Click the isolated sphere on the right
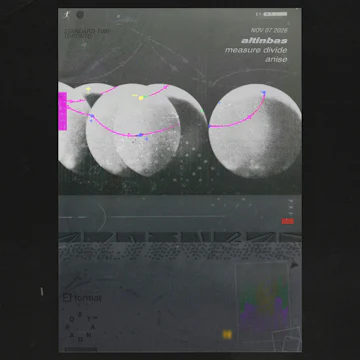The height and width of the screenshot is (360, 360). pos(255,131)
